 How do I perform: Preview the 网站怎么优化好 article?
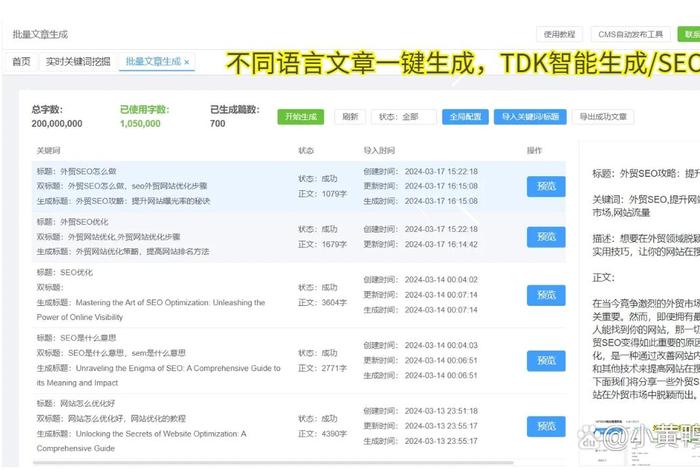(x=546, y=426)
